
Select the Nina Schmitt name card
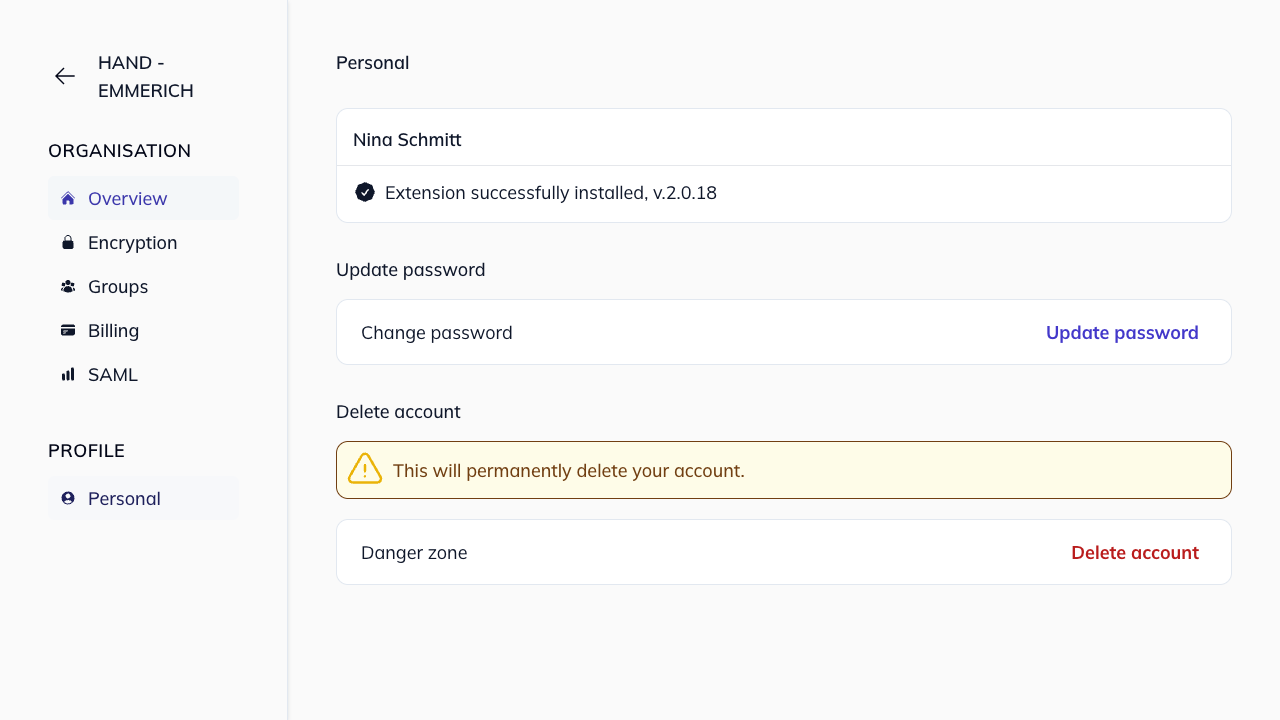[407, 139]
